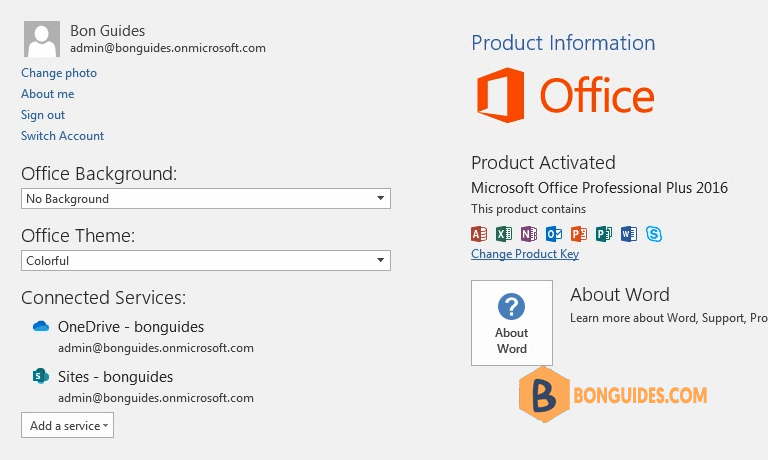This screenshot has width=768, height=460.
Task: Click the Access icon in product list
Action: tap(479, 234)
